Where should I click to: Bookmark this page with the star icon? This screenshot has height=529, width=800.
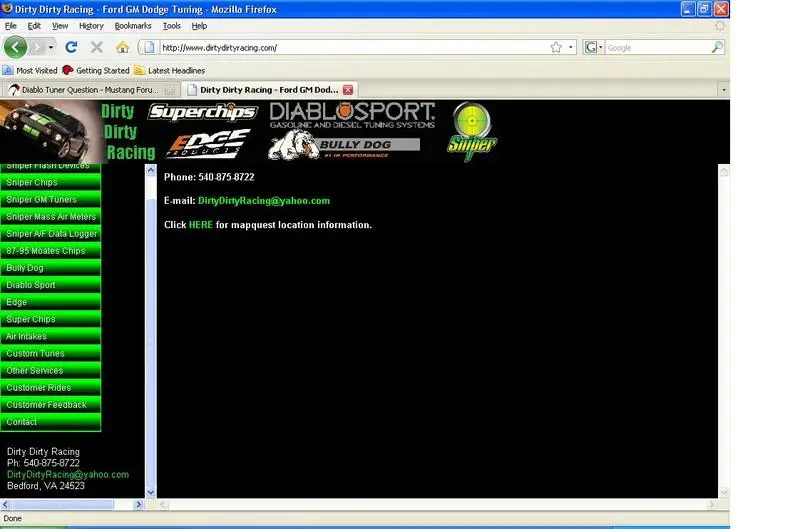(556, 47)
